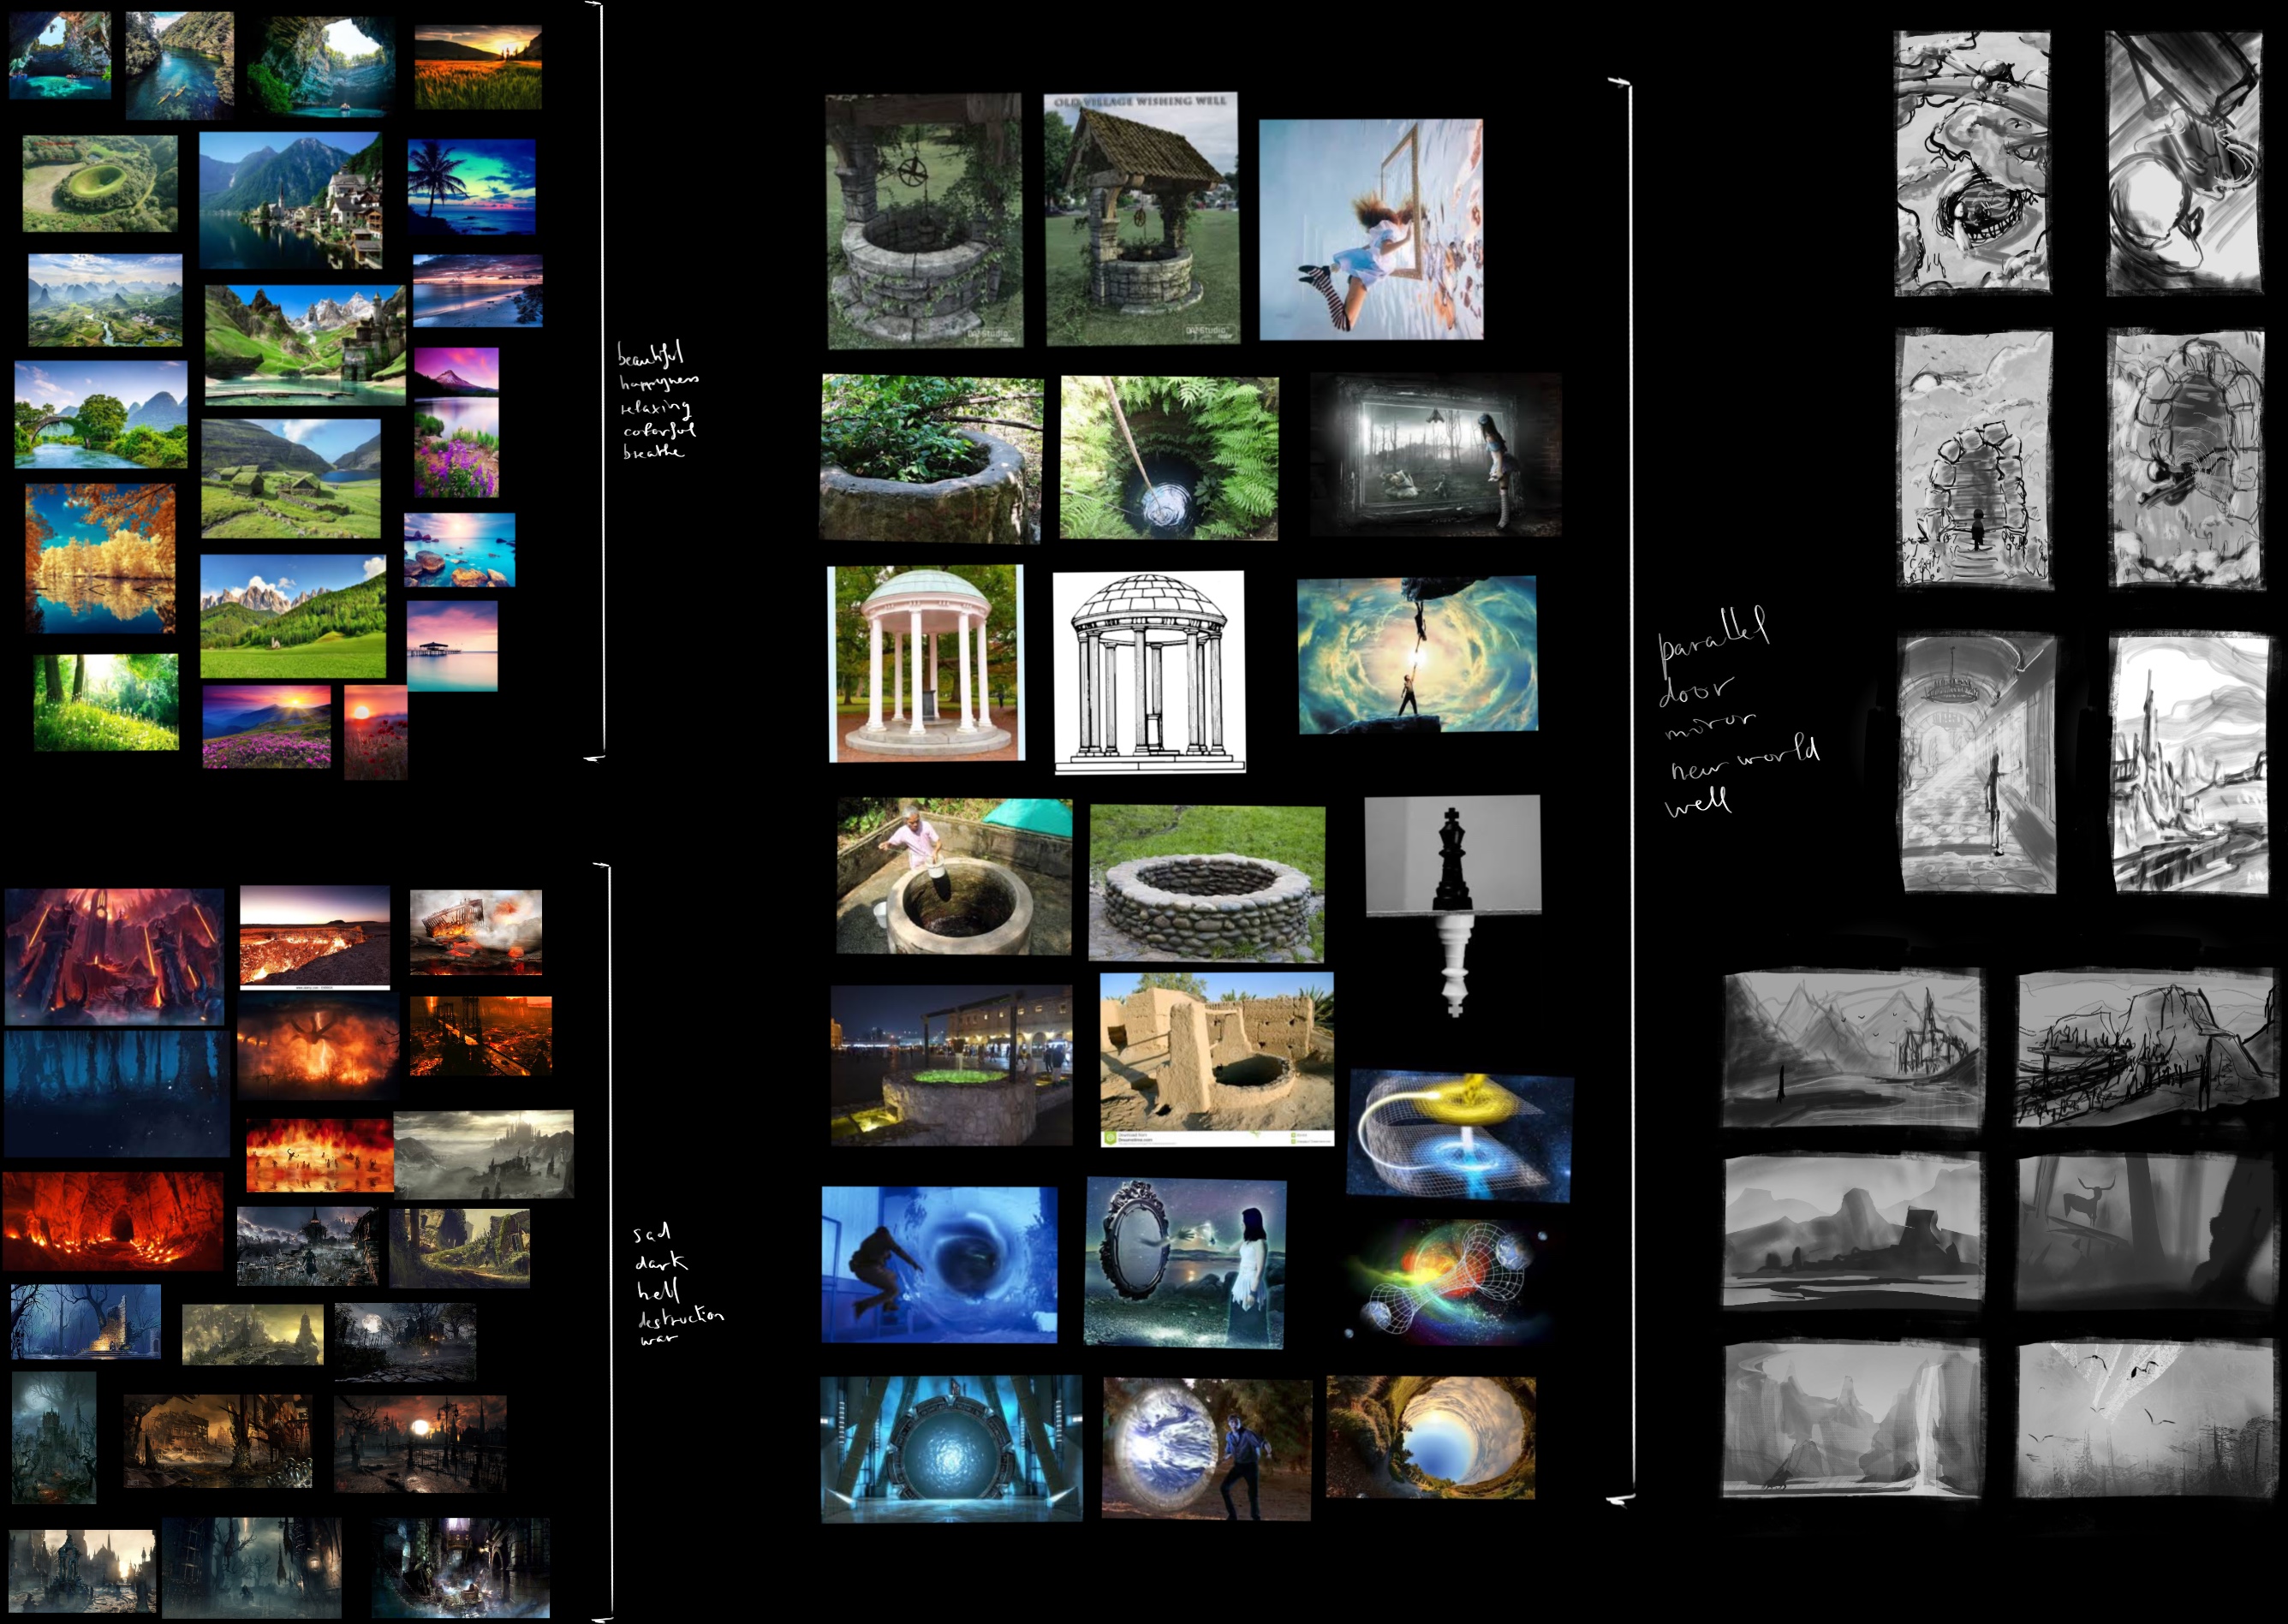2288x1624 pixels.
Task: Click the Old Village Wishing Well image
Action: click(x=1141, y=219)
